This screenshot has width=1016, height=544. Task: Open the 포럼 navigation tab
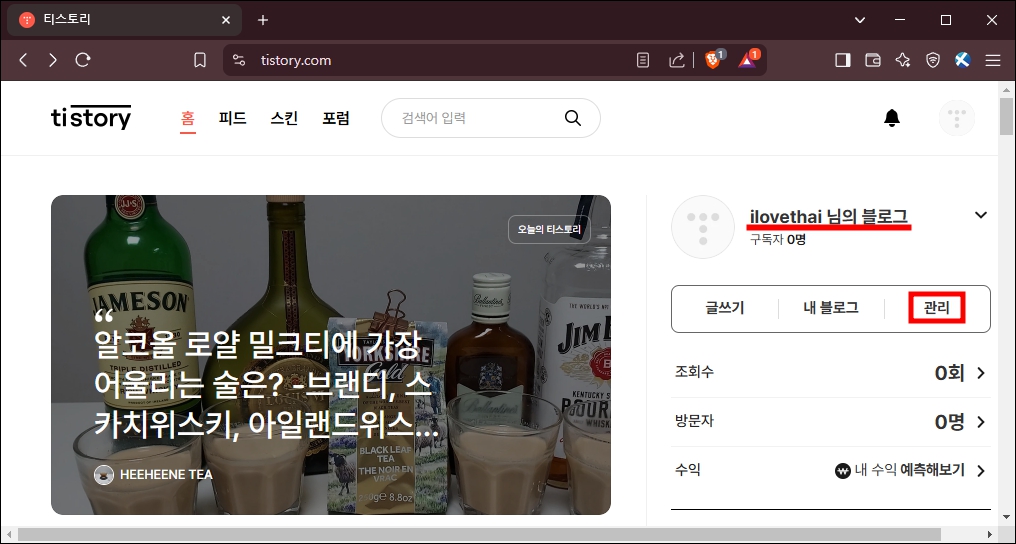coord(336,118)
